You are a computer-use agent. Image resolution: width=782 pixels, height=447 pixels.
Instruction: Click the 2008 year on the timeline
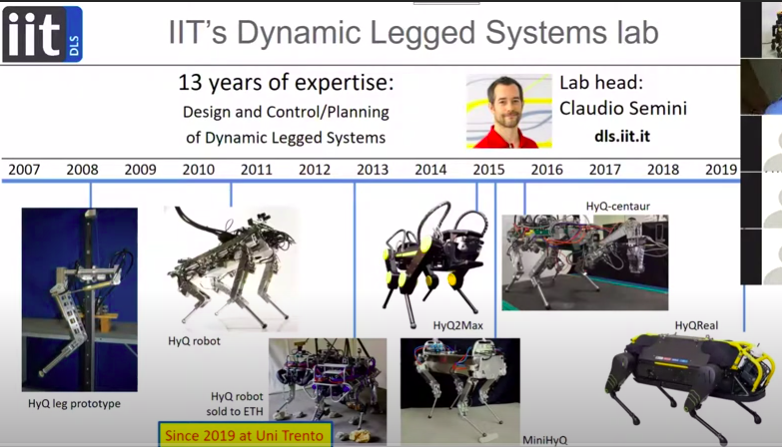click(x=82, y=170)
